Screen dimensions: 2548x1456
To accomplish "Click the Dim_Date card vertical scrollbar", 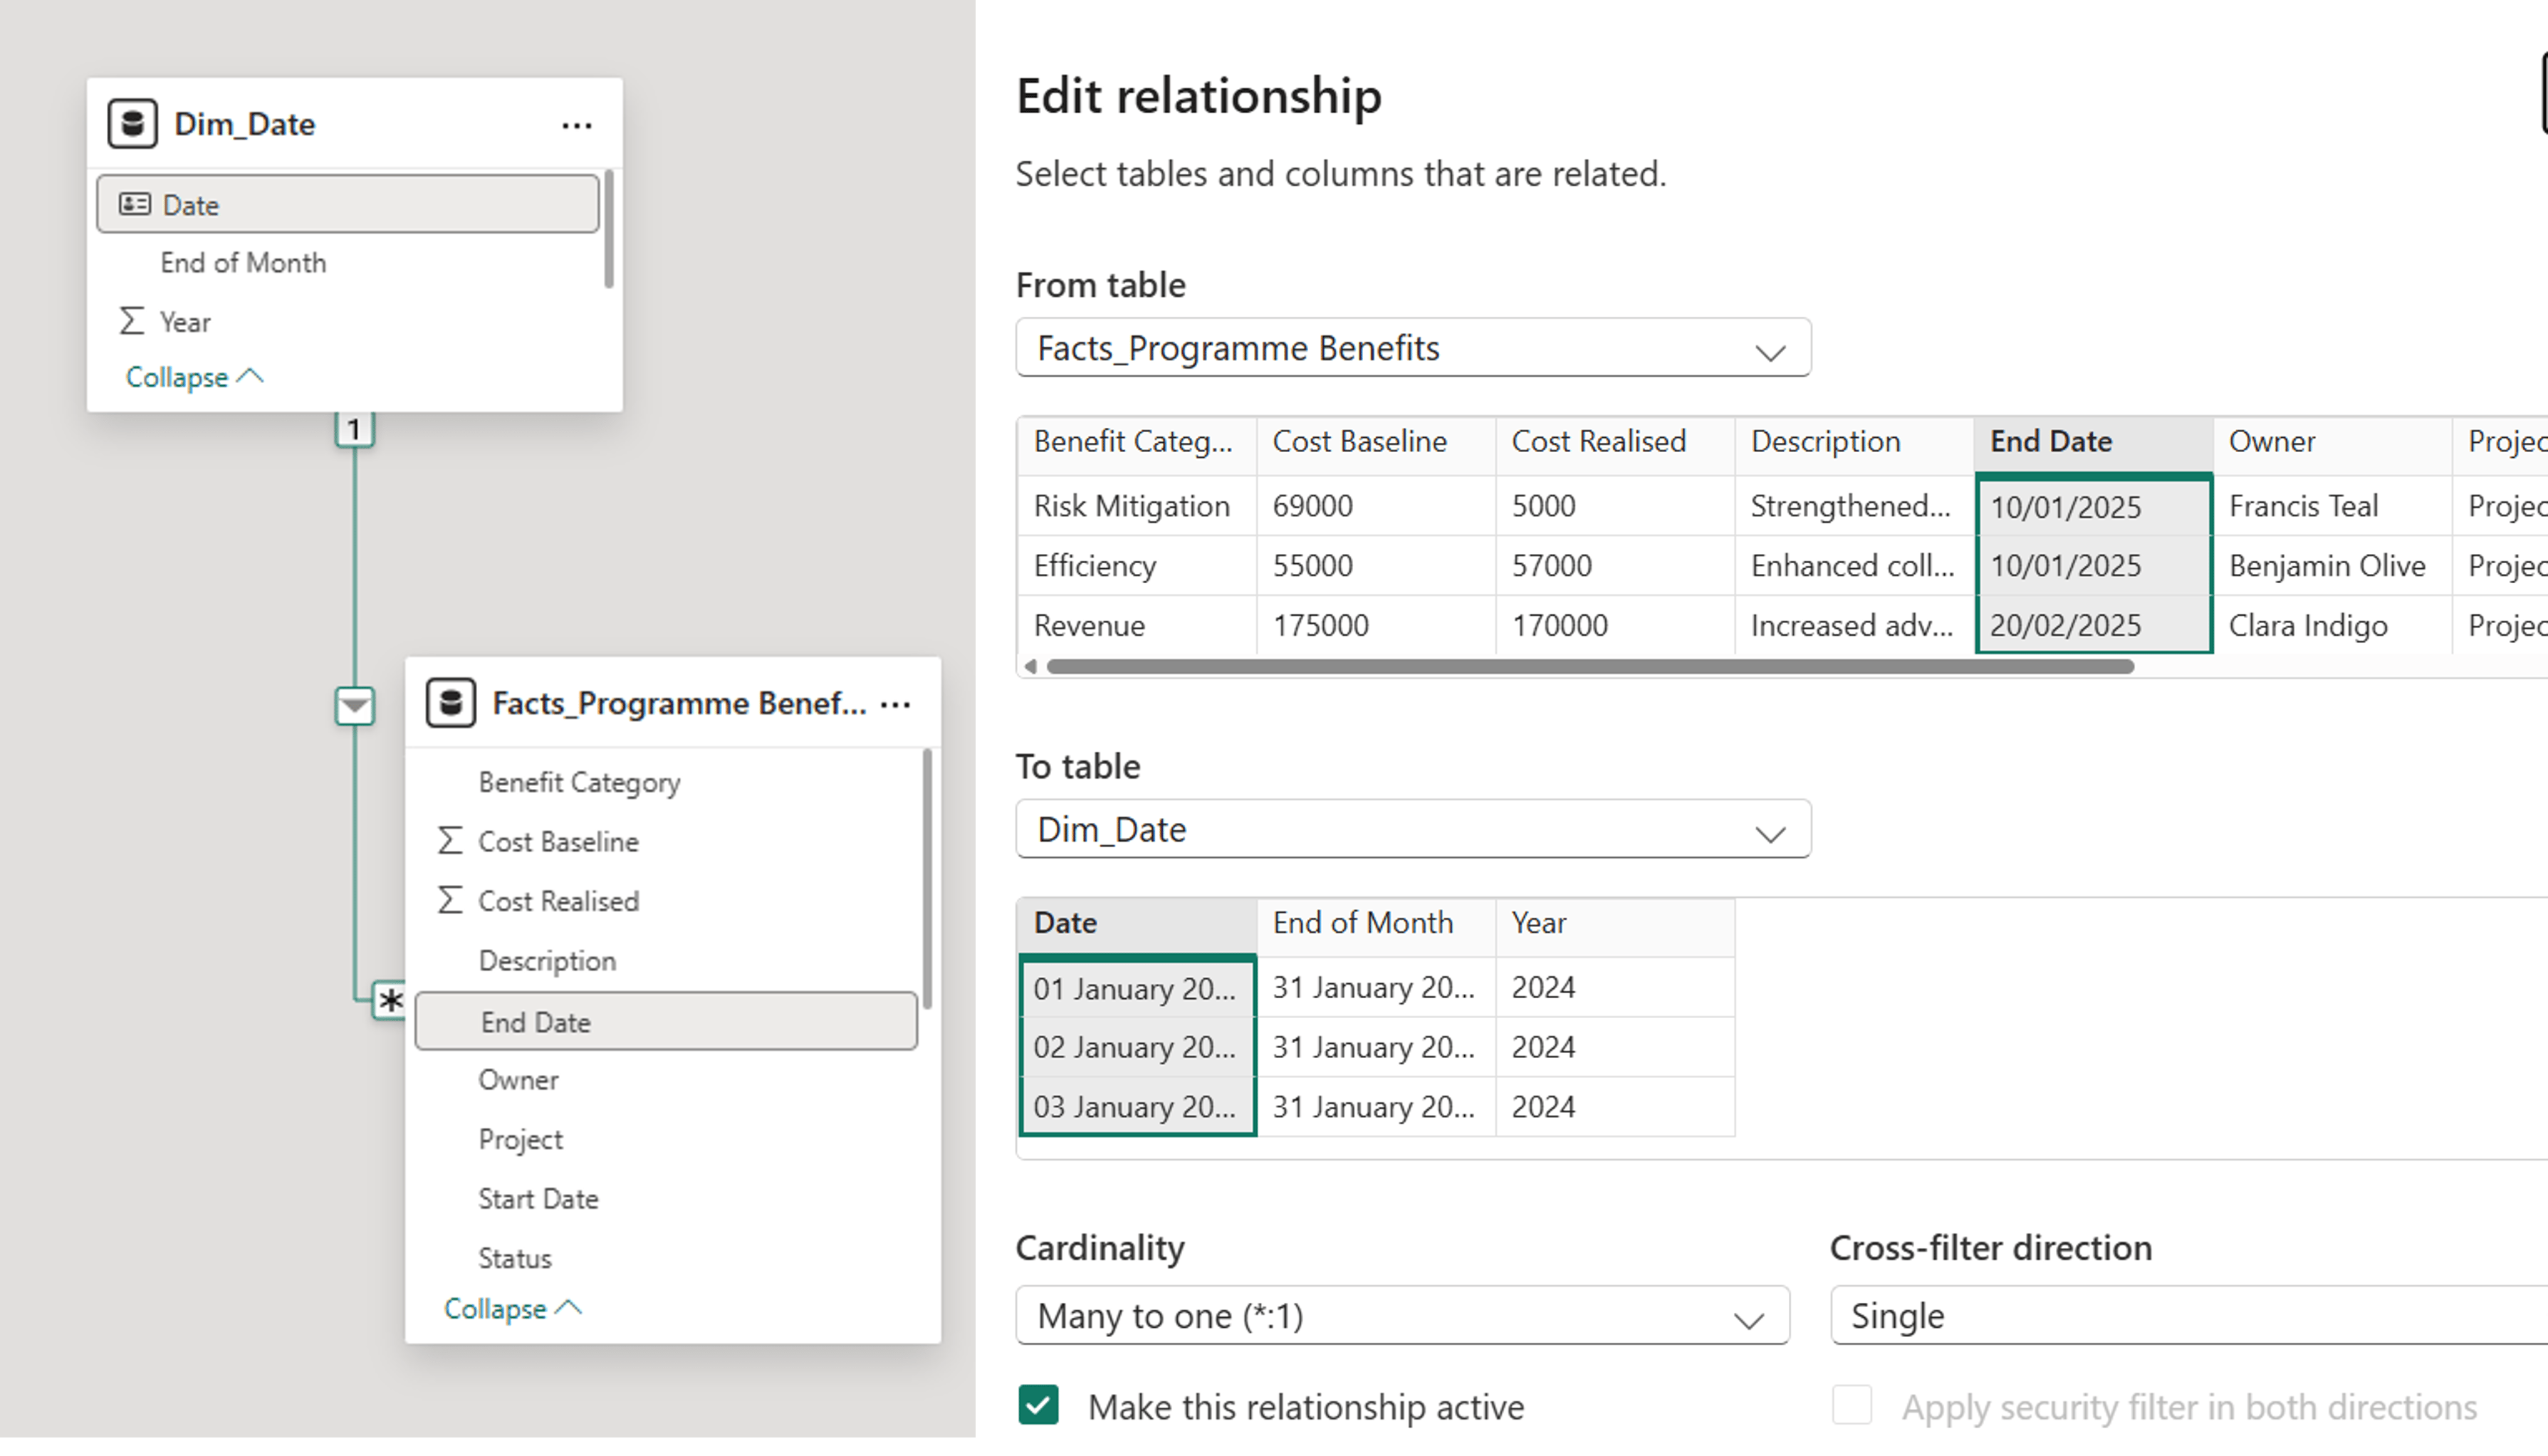I will pyautogui.click(x=609, y=229).
